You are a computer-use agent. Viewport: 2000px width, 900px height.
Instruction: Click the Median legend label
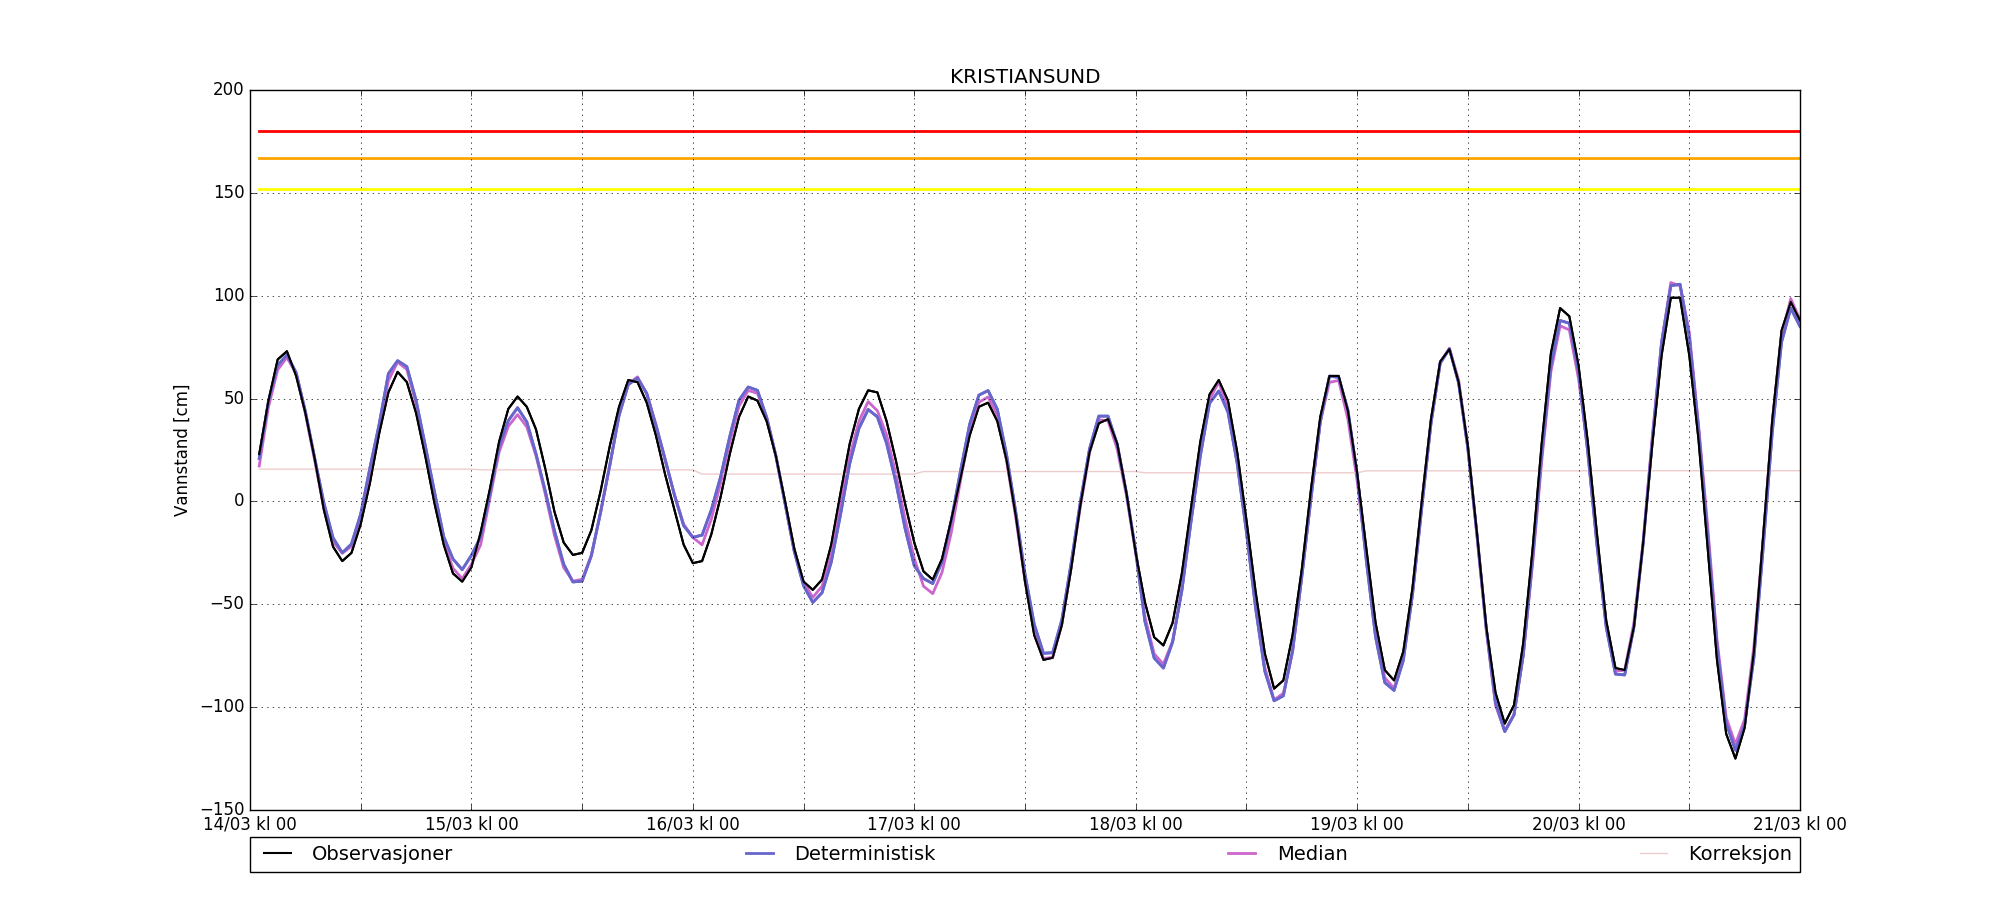1311,854
